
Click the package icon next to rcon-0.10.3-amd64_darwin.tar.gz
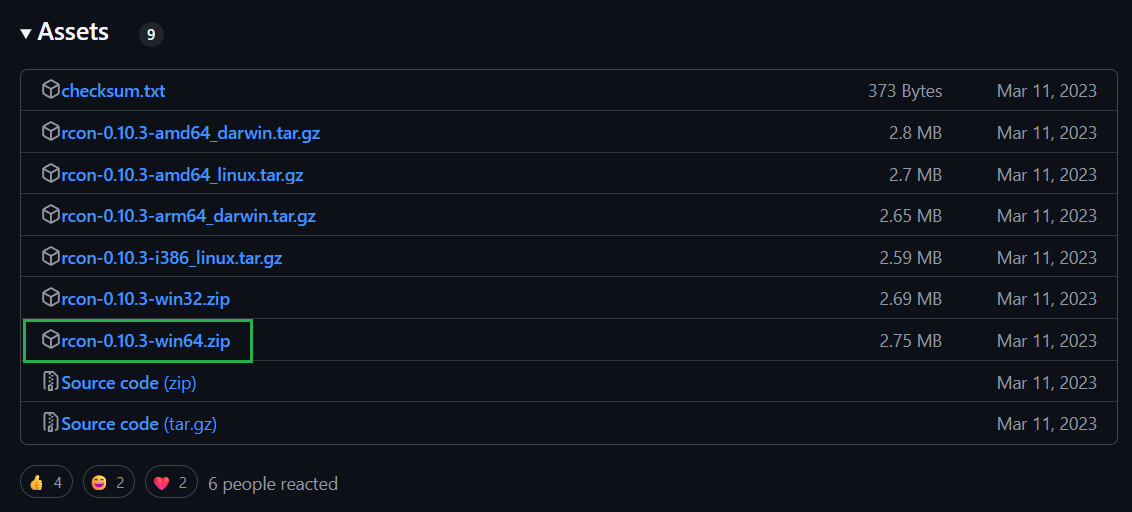click(x=51, y=131)
